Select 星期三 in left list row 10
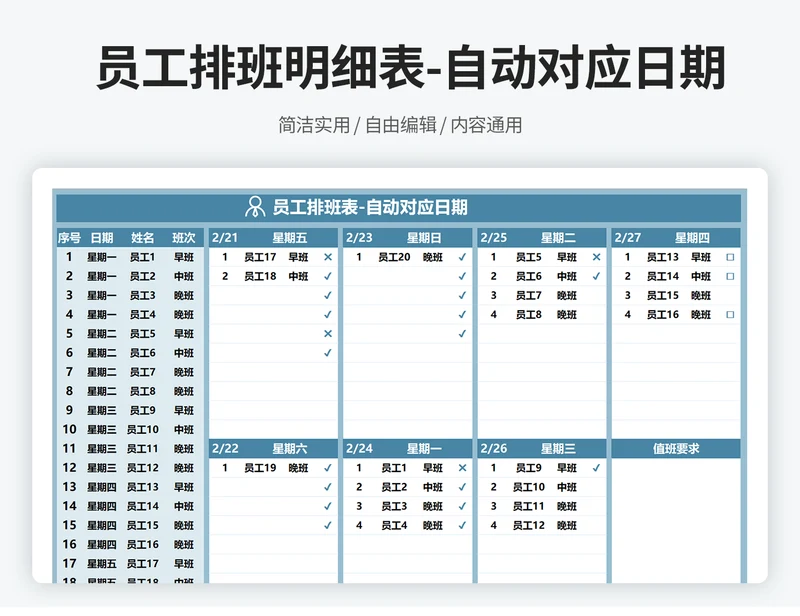The width and height of the screenshot is (800, 616). pos(102,429)
